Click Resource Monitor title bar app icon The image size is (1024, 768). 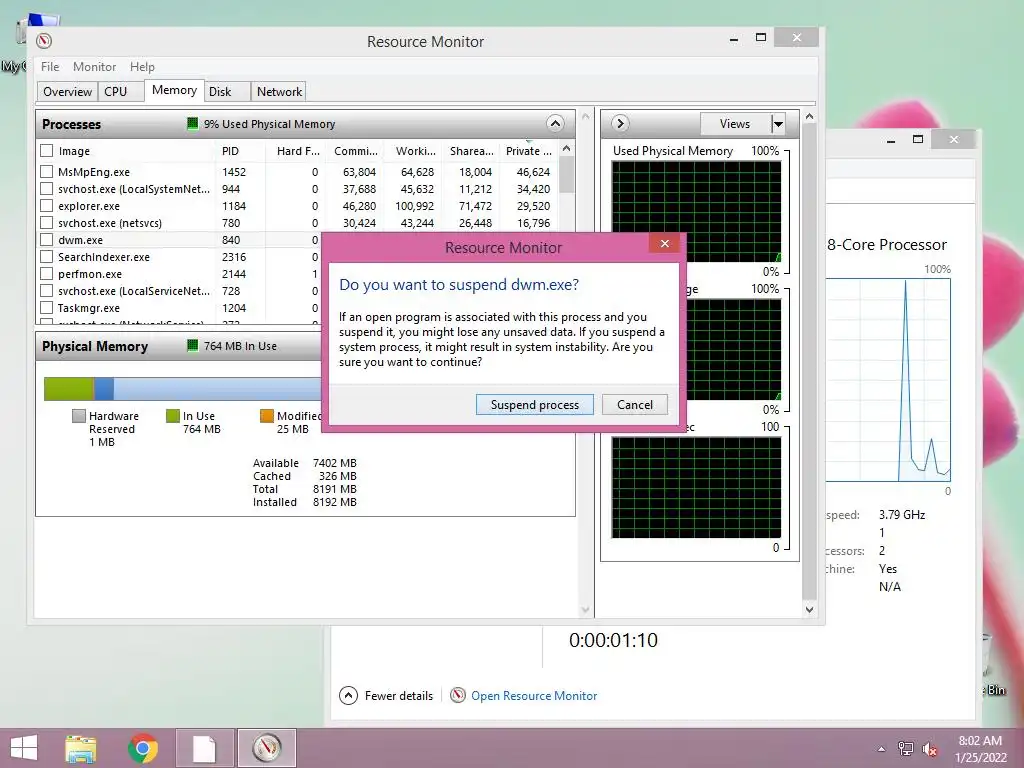click(x=44, y=41)
